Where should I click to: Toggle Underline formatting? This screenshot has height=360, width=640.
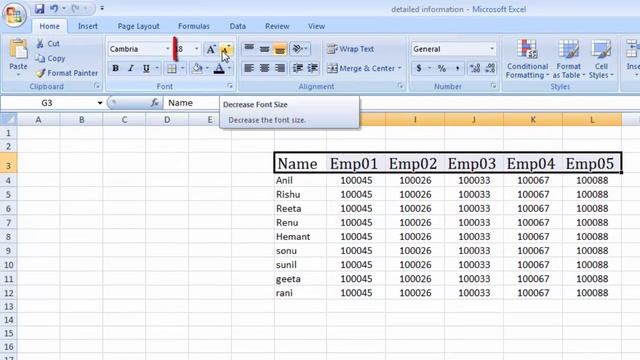pyautogui.click(x=146, y=69)
